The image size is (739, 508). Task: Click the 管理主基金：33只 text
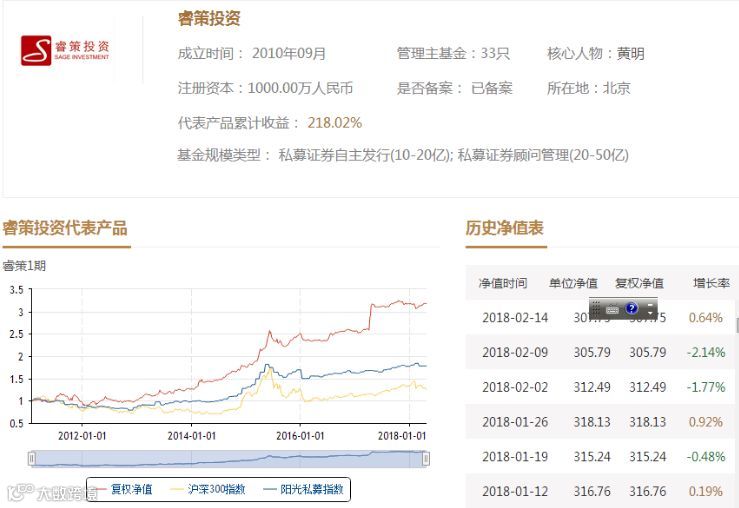click(x=453, y=53)
